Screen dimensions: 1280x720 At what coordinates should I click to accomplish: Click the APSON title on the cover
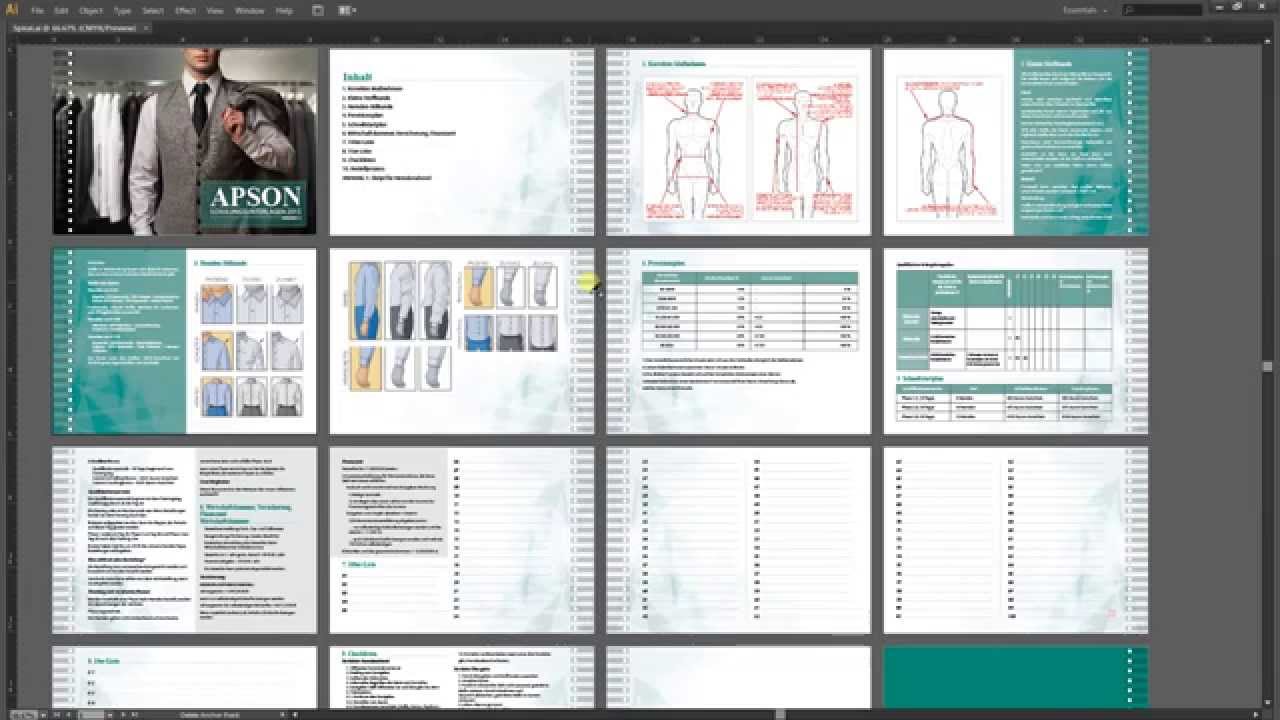(254, 198)
